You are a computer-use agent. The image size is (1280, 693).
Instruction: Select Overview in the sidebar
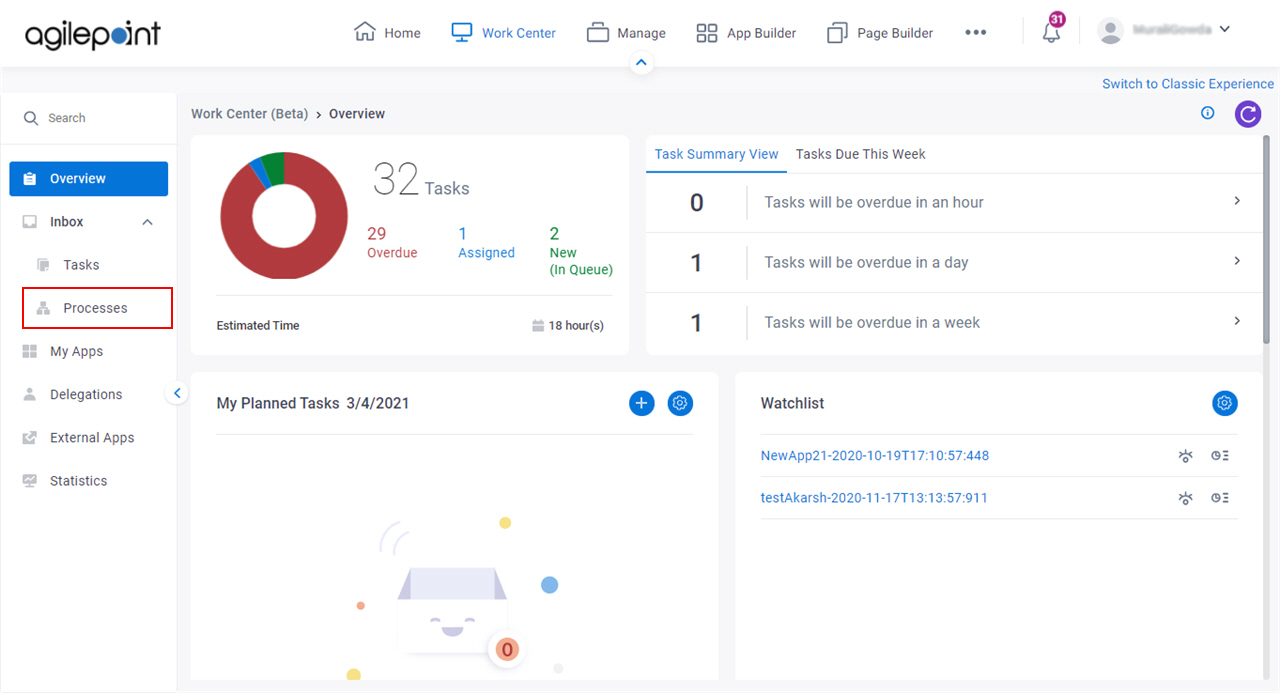click(x=89, y=179)
